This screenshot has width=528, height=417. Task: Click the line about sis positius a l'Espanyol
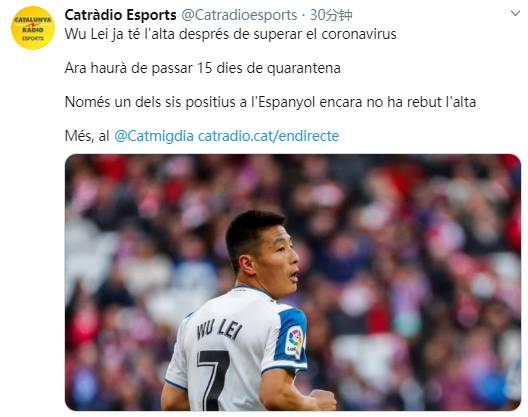coord(270,102)
